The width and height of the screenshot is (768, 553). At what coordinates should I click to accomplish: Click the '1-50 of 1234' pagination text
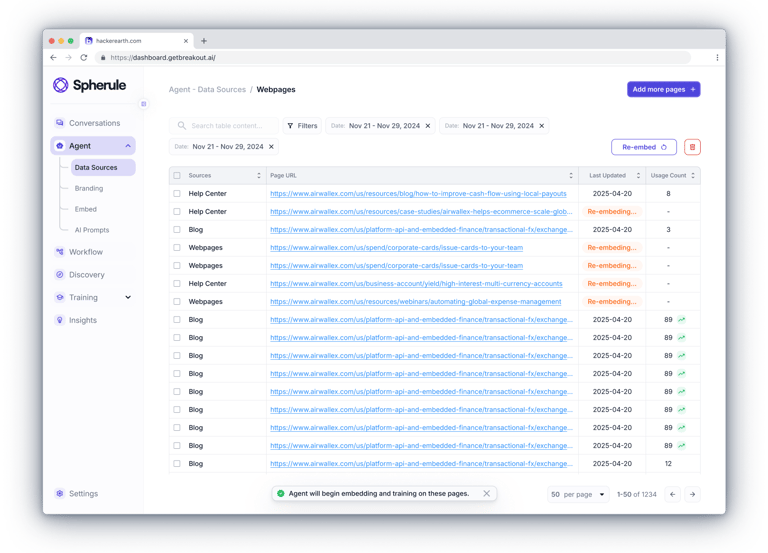637,495
